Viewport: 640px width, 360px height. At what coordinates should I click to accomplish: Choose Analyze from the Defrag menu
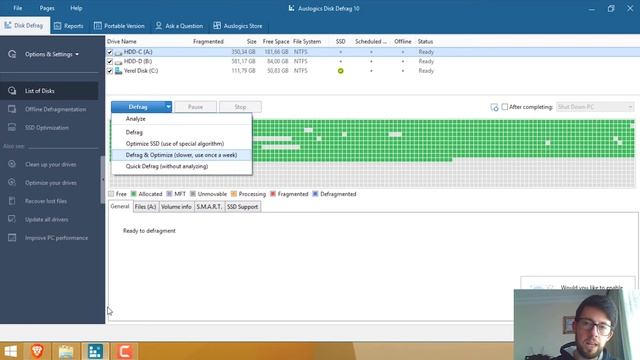[x=182, y=119]
